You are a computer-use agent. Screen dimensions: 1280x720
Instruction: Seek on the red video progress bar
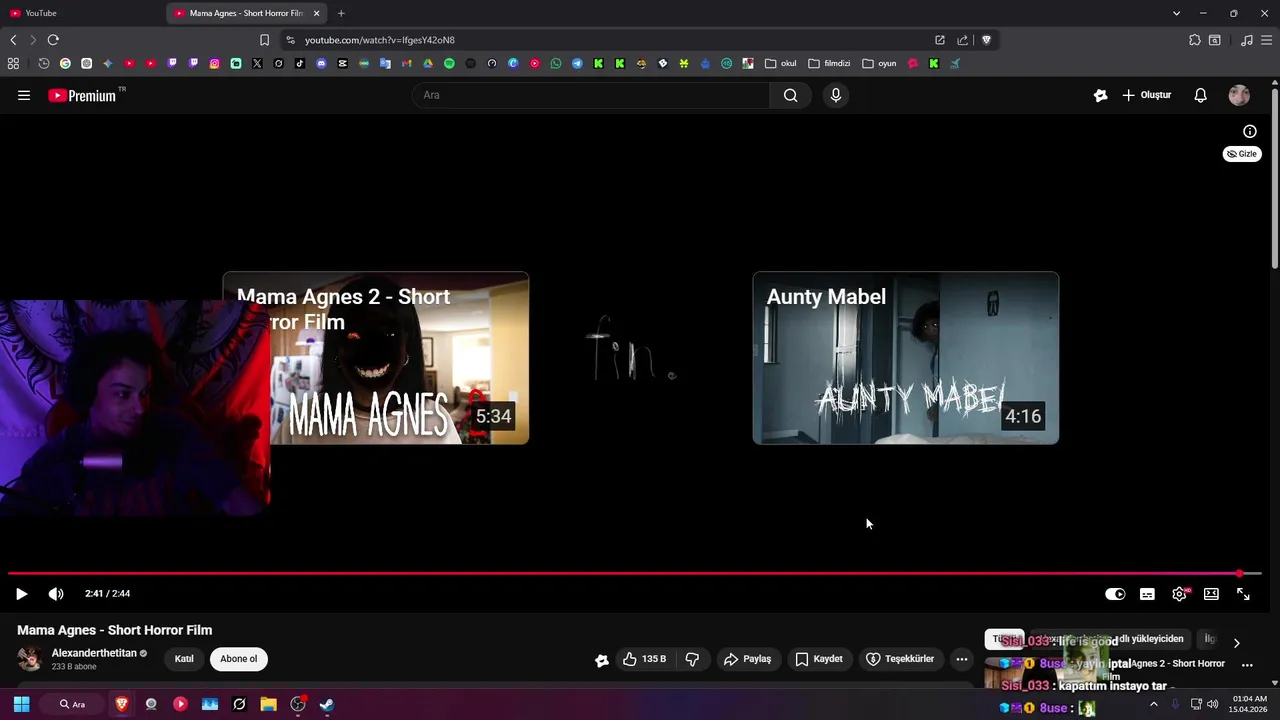635,574
